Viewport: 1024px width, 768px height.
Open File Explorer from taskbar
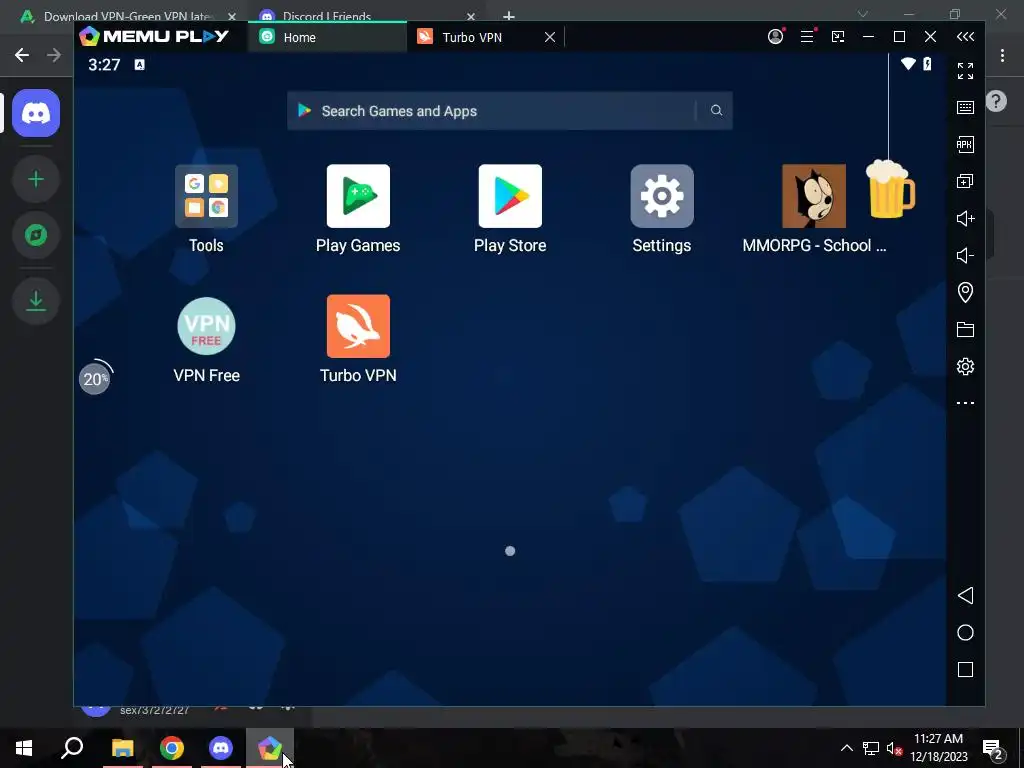coord(122,748)
